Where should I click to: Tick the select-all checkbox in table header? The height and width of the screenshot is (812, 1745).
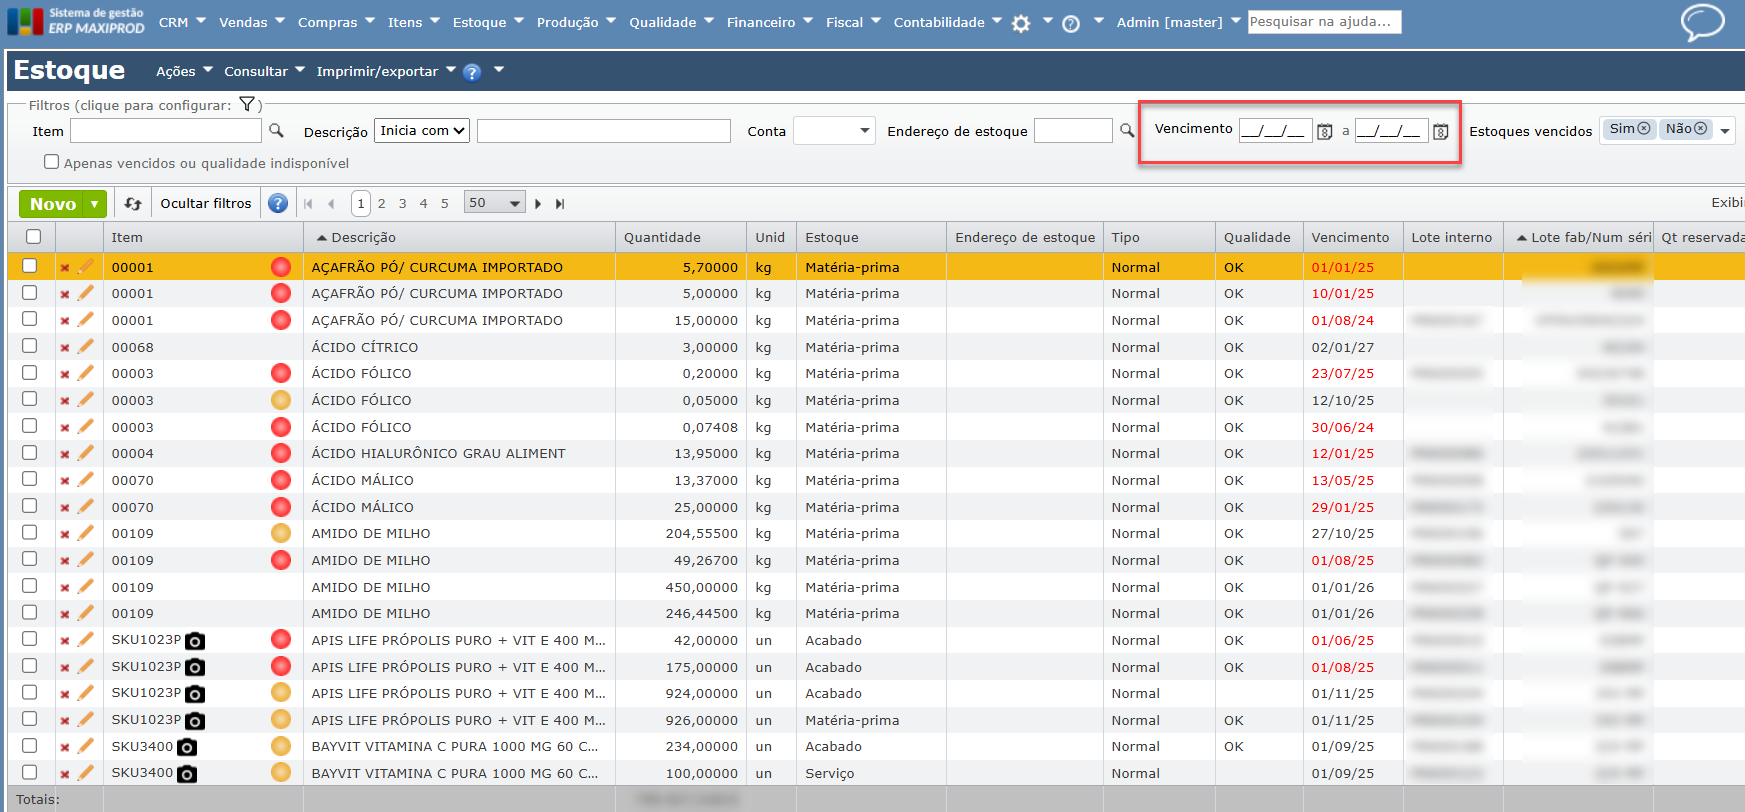(x=34, y=237)
